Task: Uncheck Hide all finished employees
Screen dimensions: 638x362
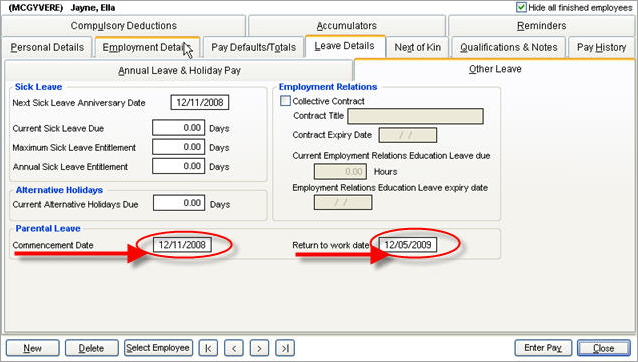Action: (x=521, y=7)
